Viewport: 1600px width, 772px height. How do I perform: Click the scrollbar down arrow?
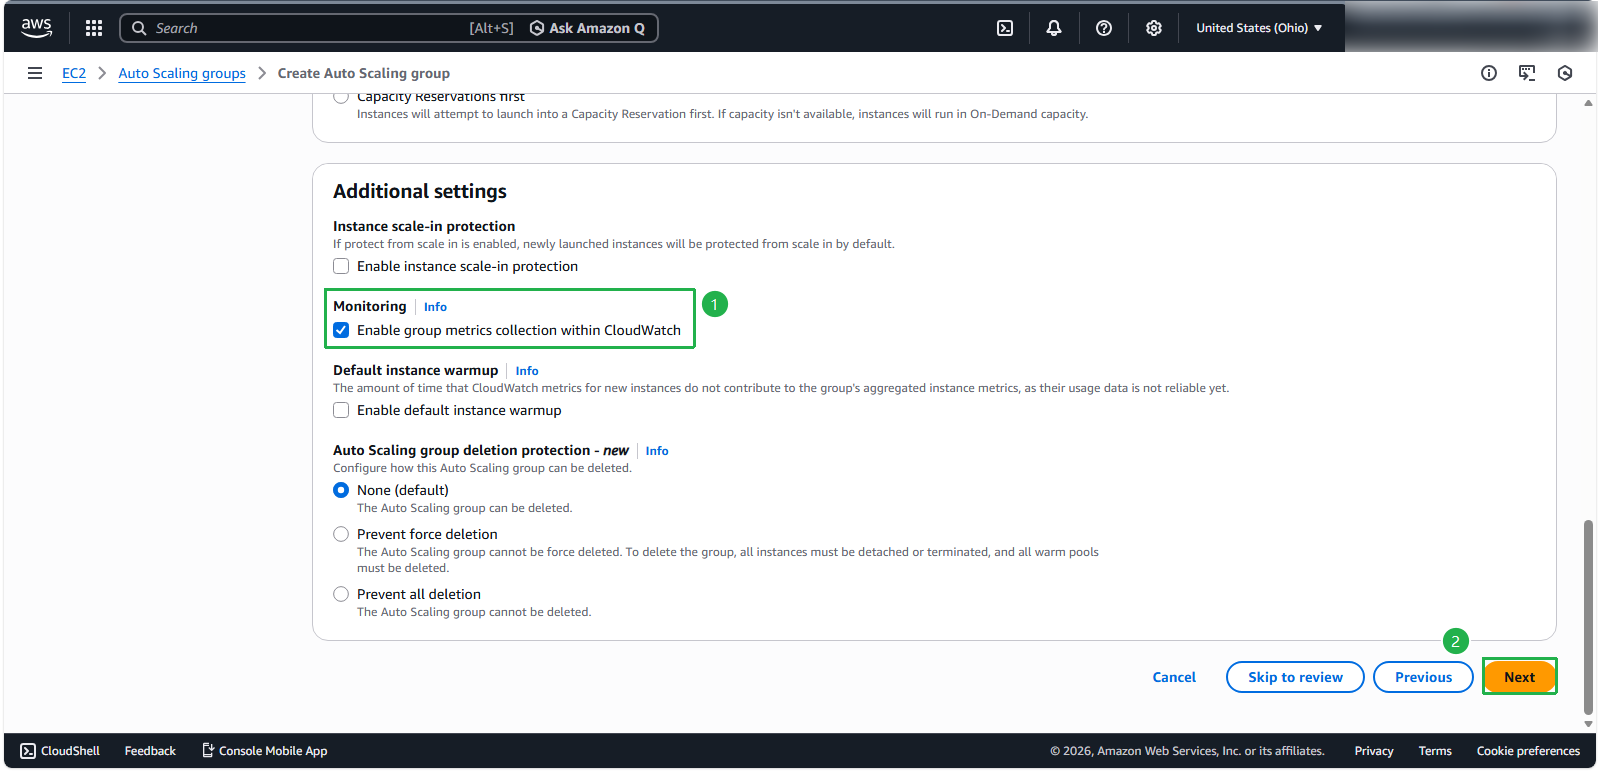coord(1588,724)
